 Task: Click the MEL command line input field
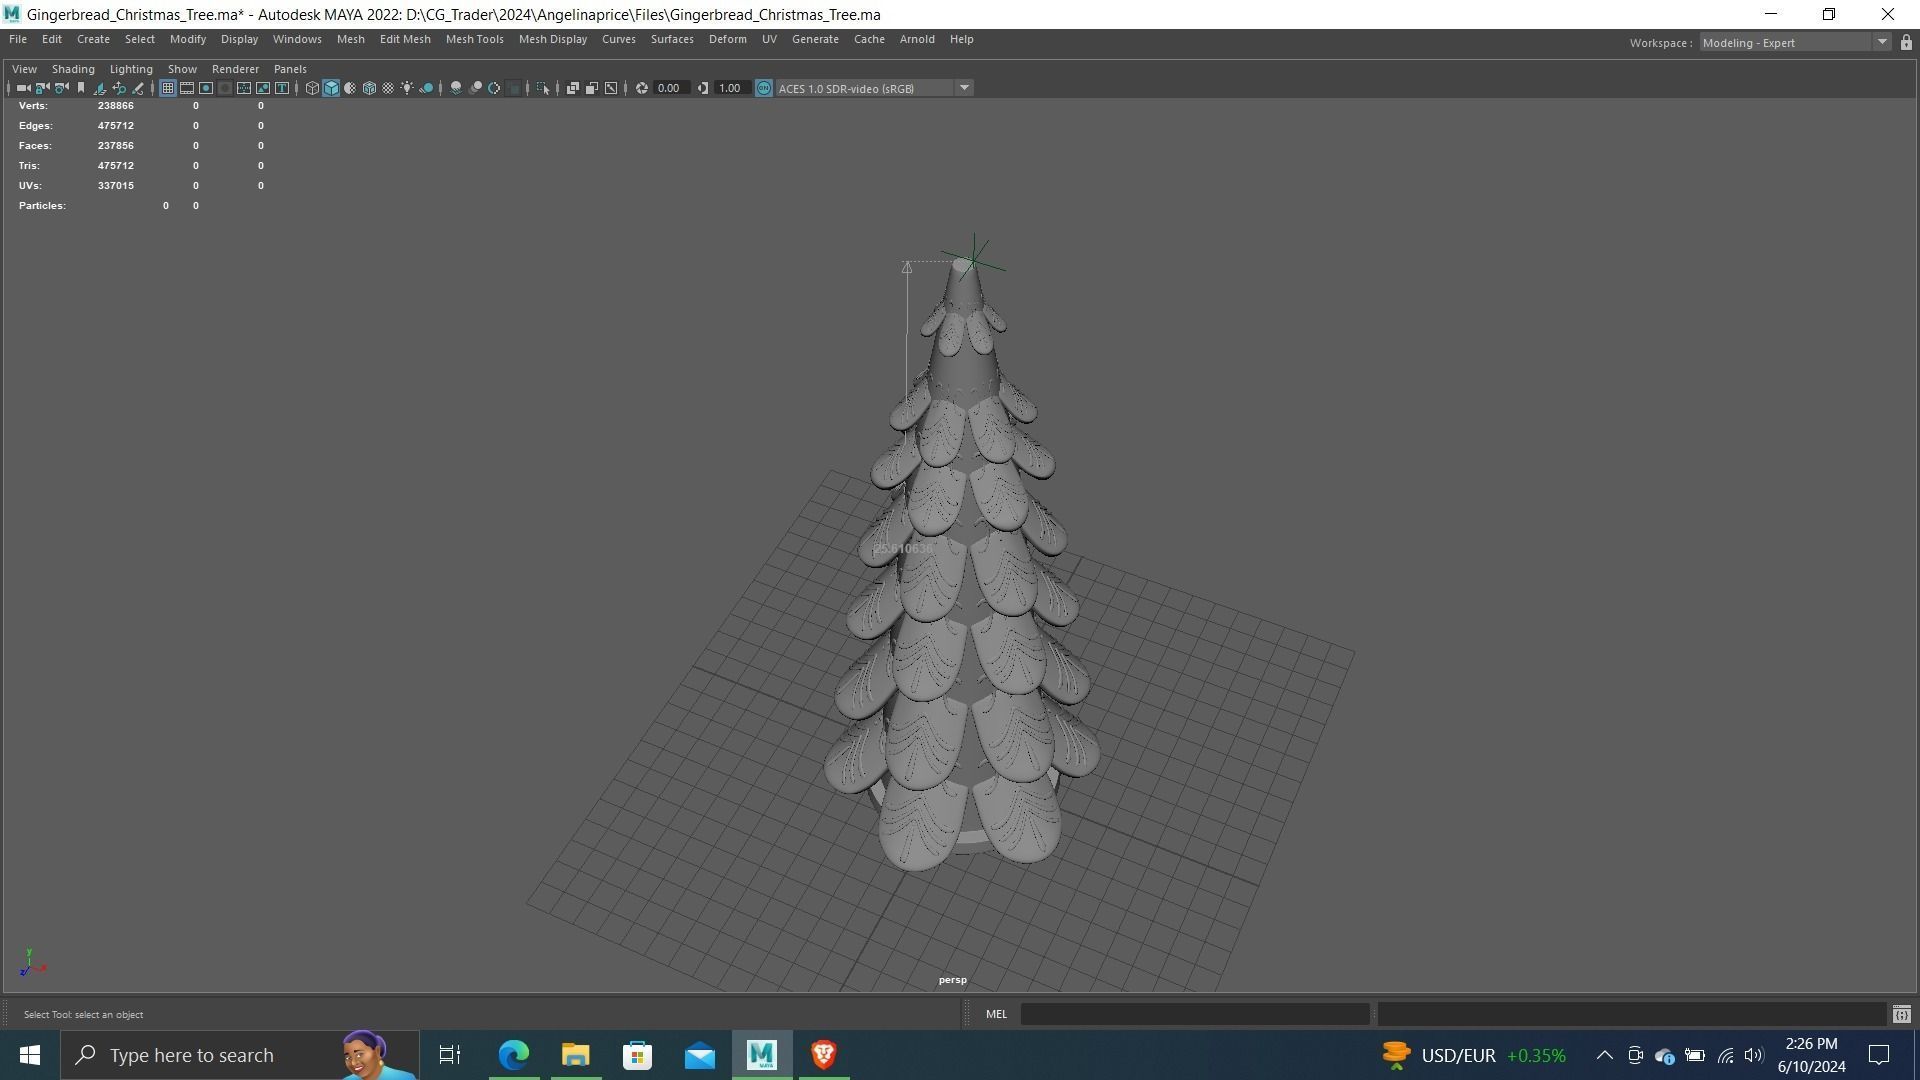point(1195,1014)
